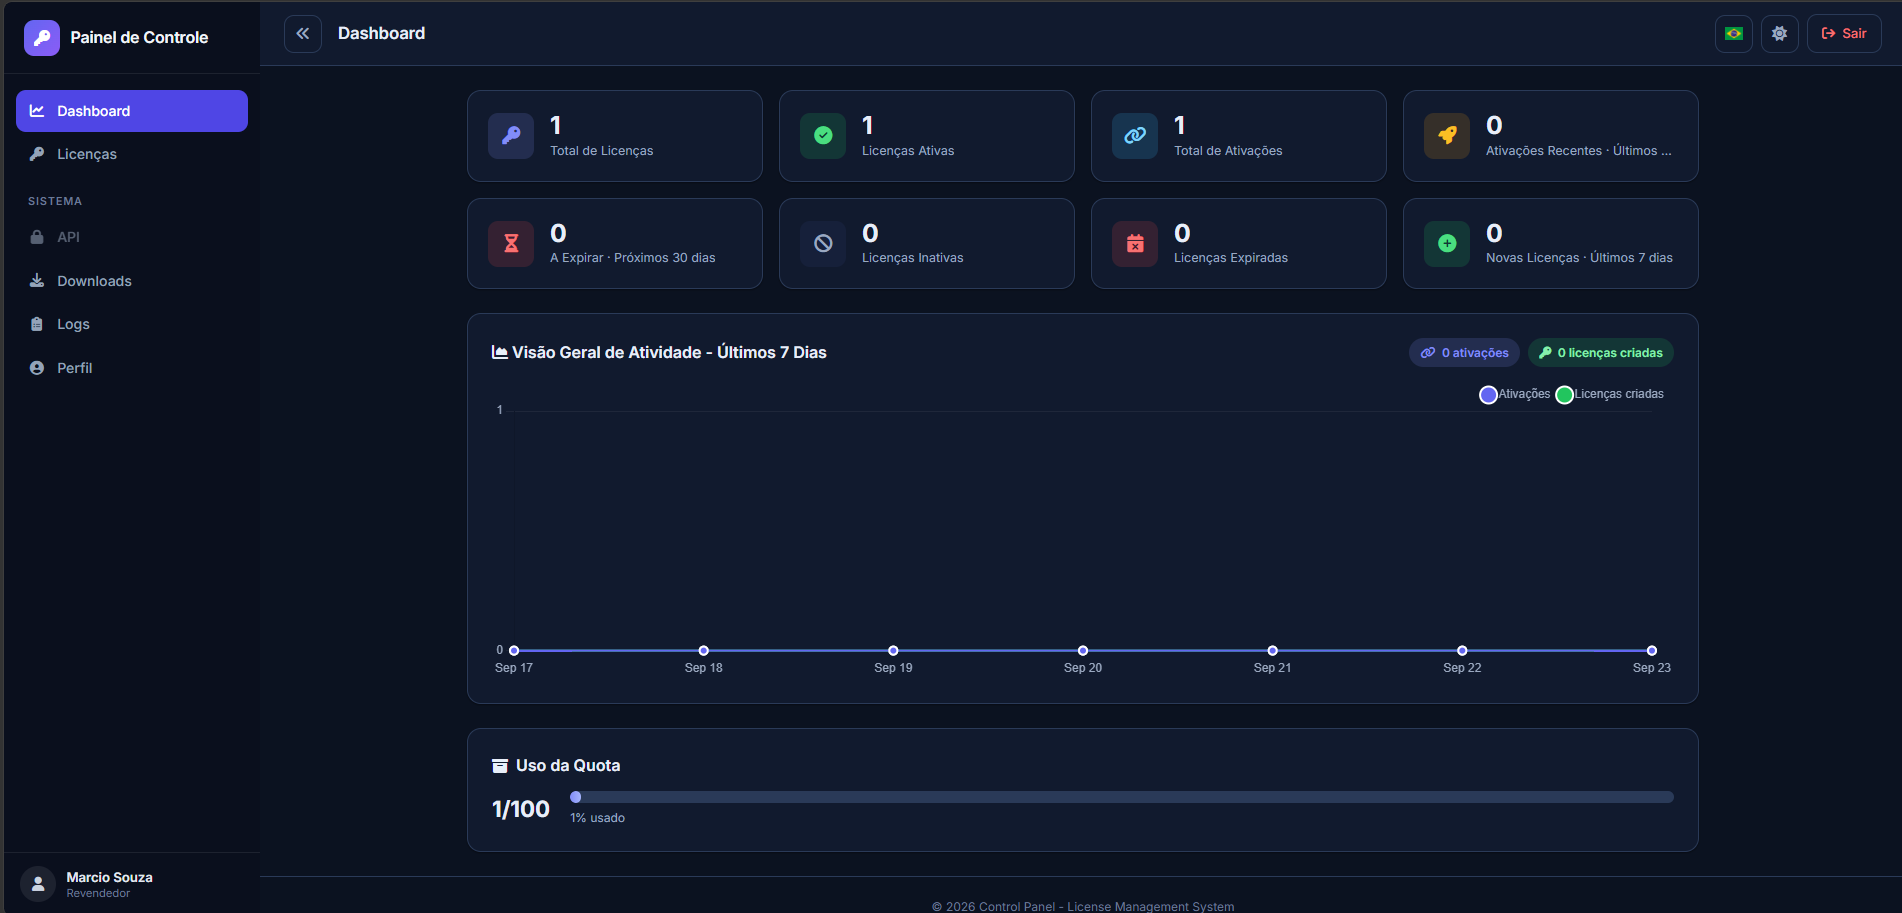This screenshot has height=913, width=1902.
Task: Open the API sidebar item
Action: [x=132, y=237]
